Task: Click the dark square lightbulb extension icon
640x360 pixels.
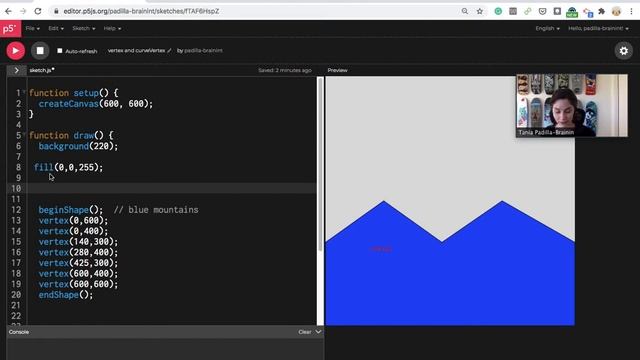Action: coord(557,11)
